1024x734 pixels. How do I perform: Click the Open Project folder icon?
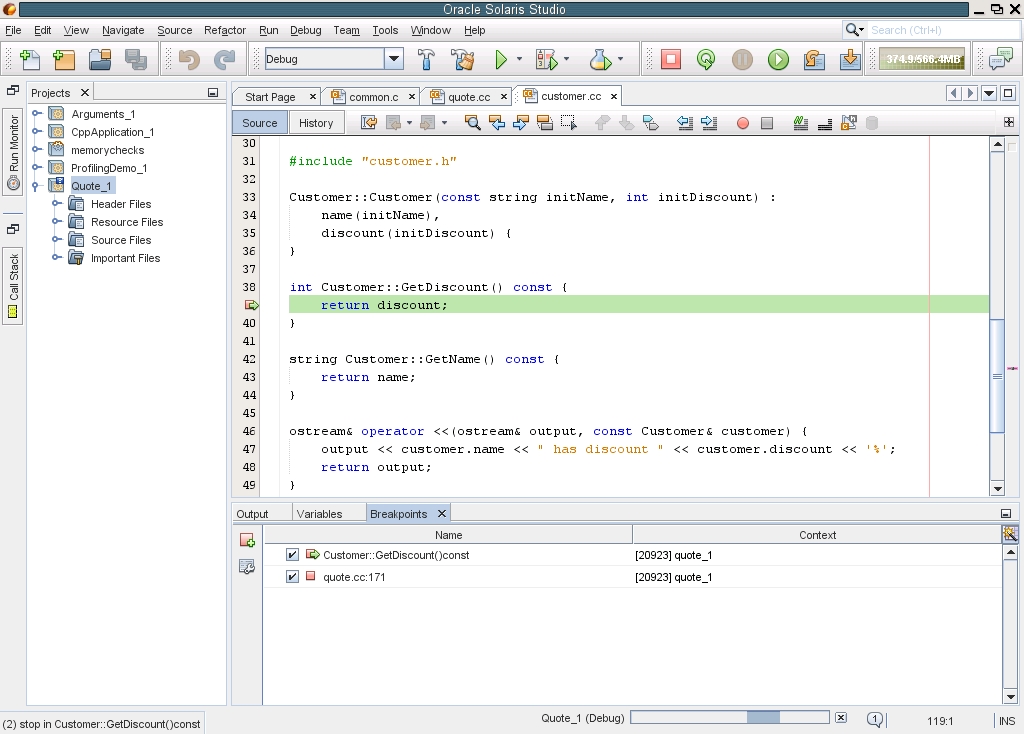point(100,59)
